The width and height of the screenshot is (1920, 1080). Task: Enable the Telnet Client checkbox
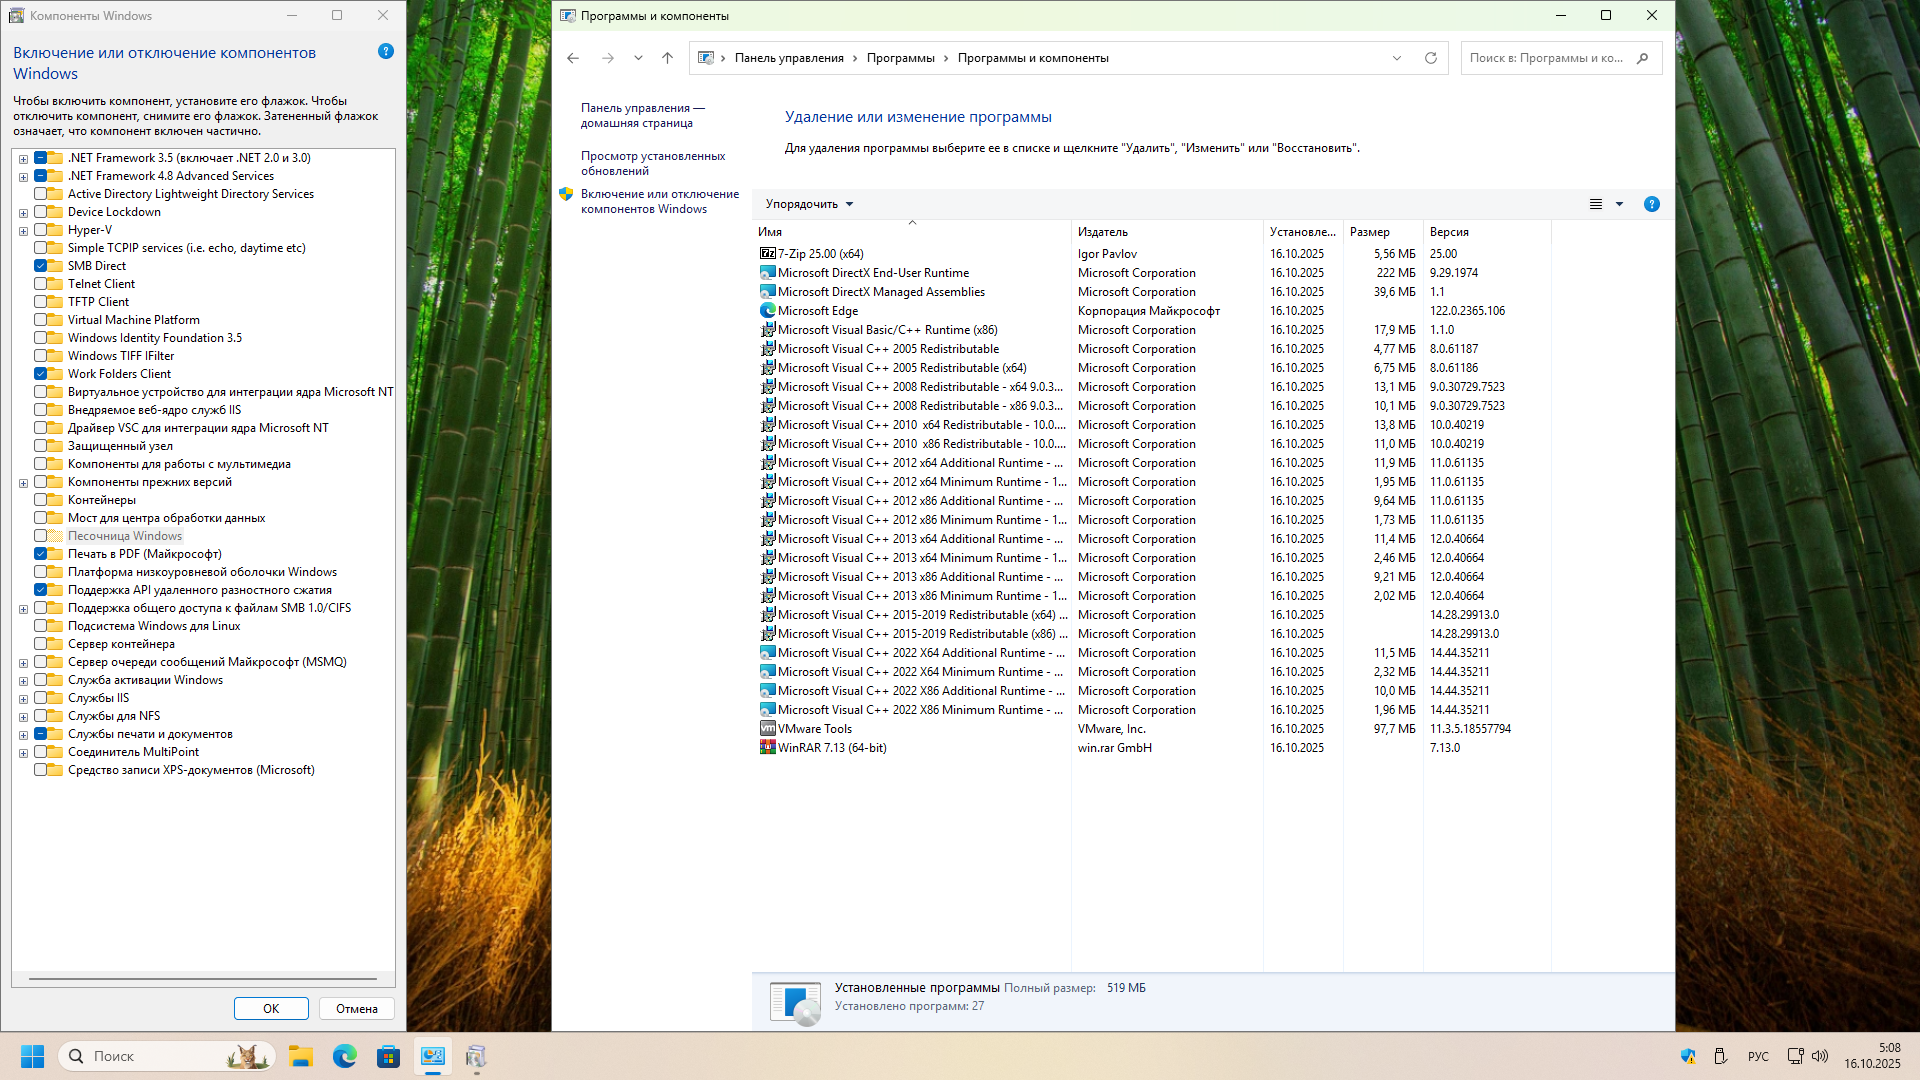click(x=41, y=284)
